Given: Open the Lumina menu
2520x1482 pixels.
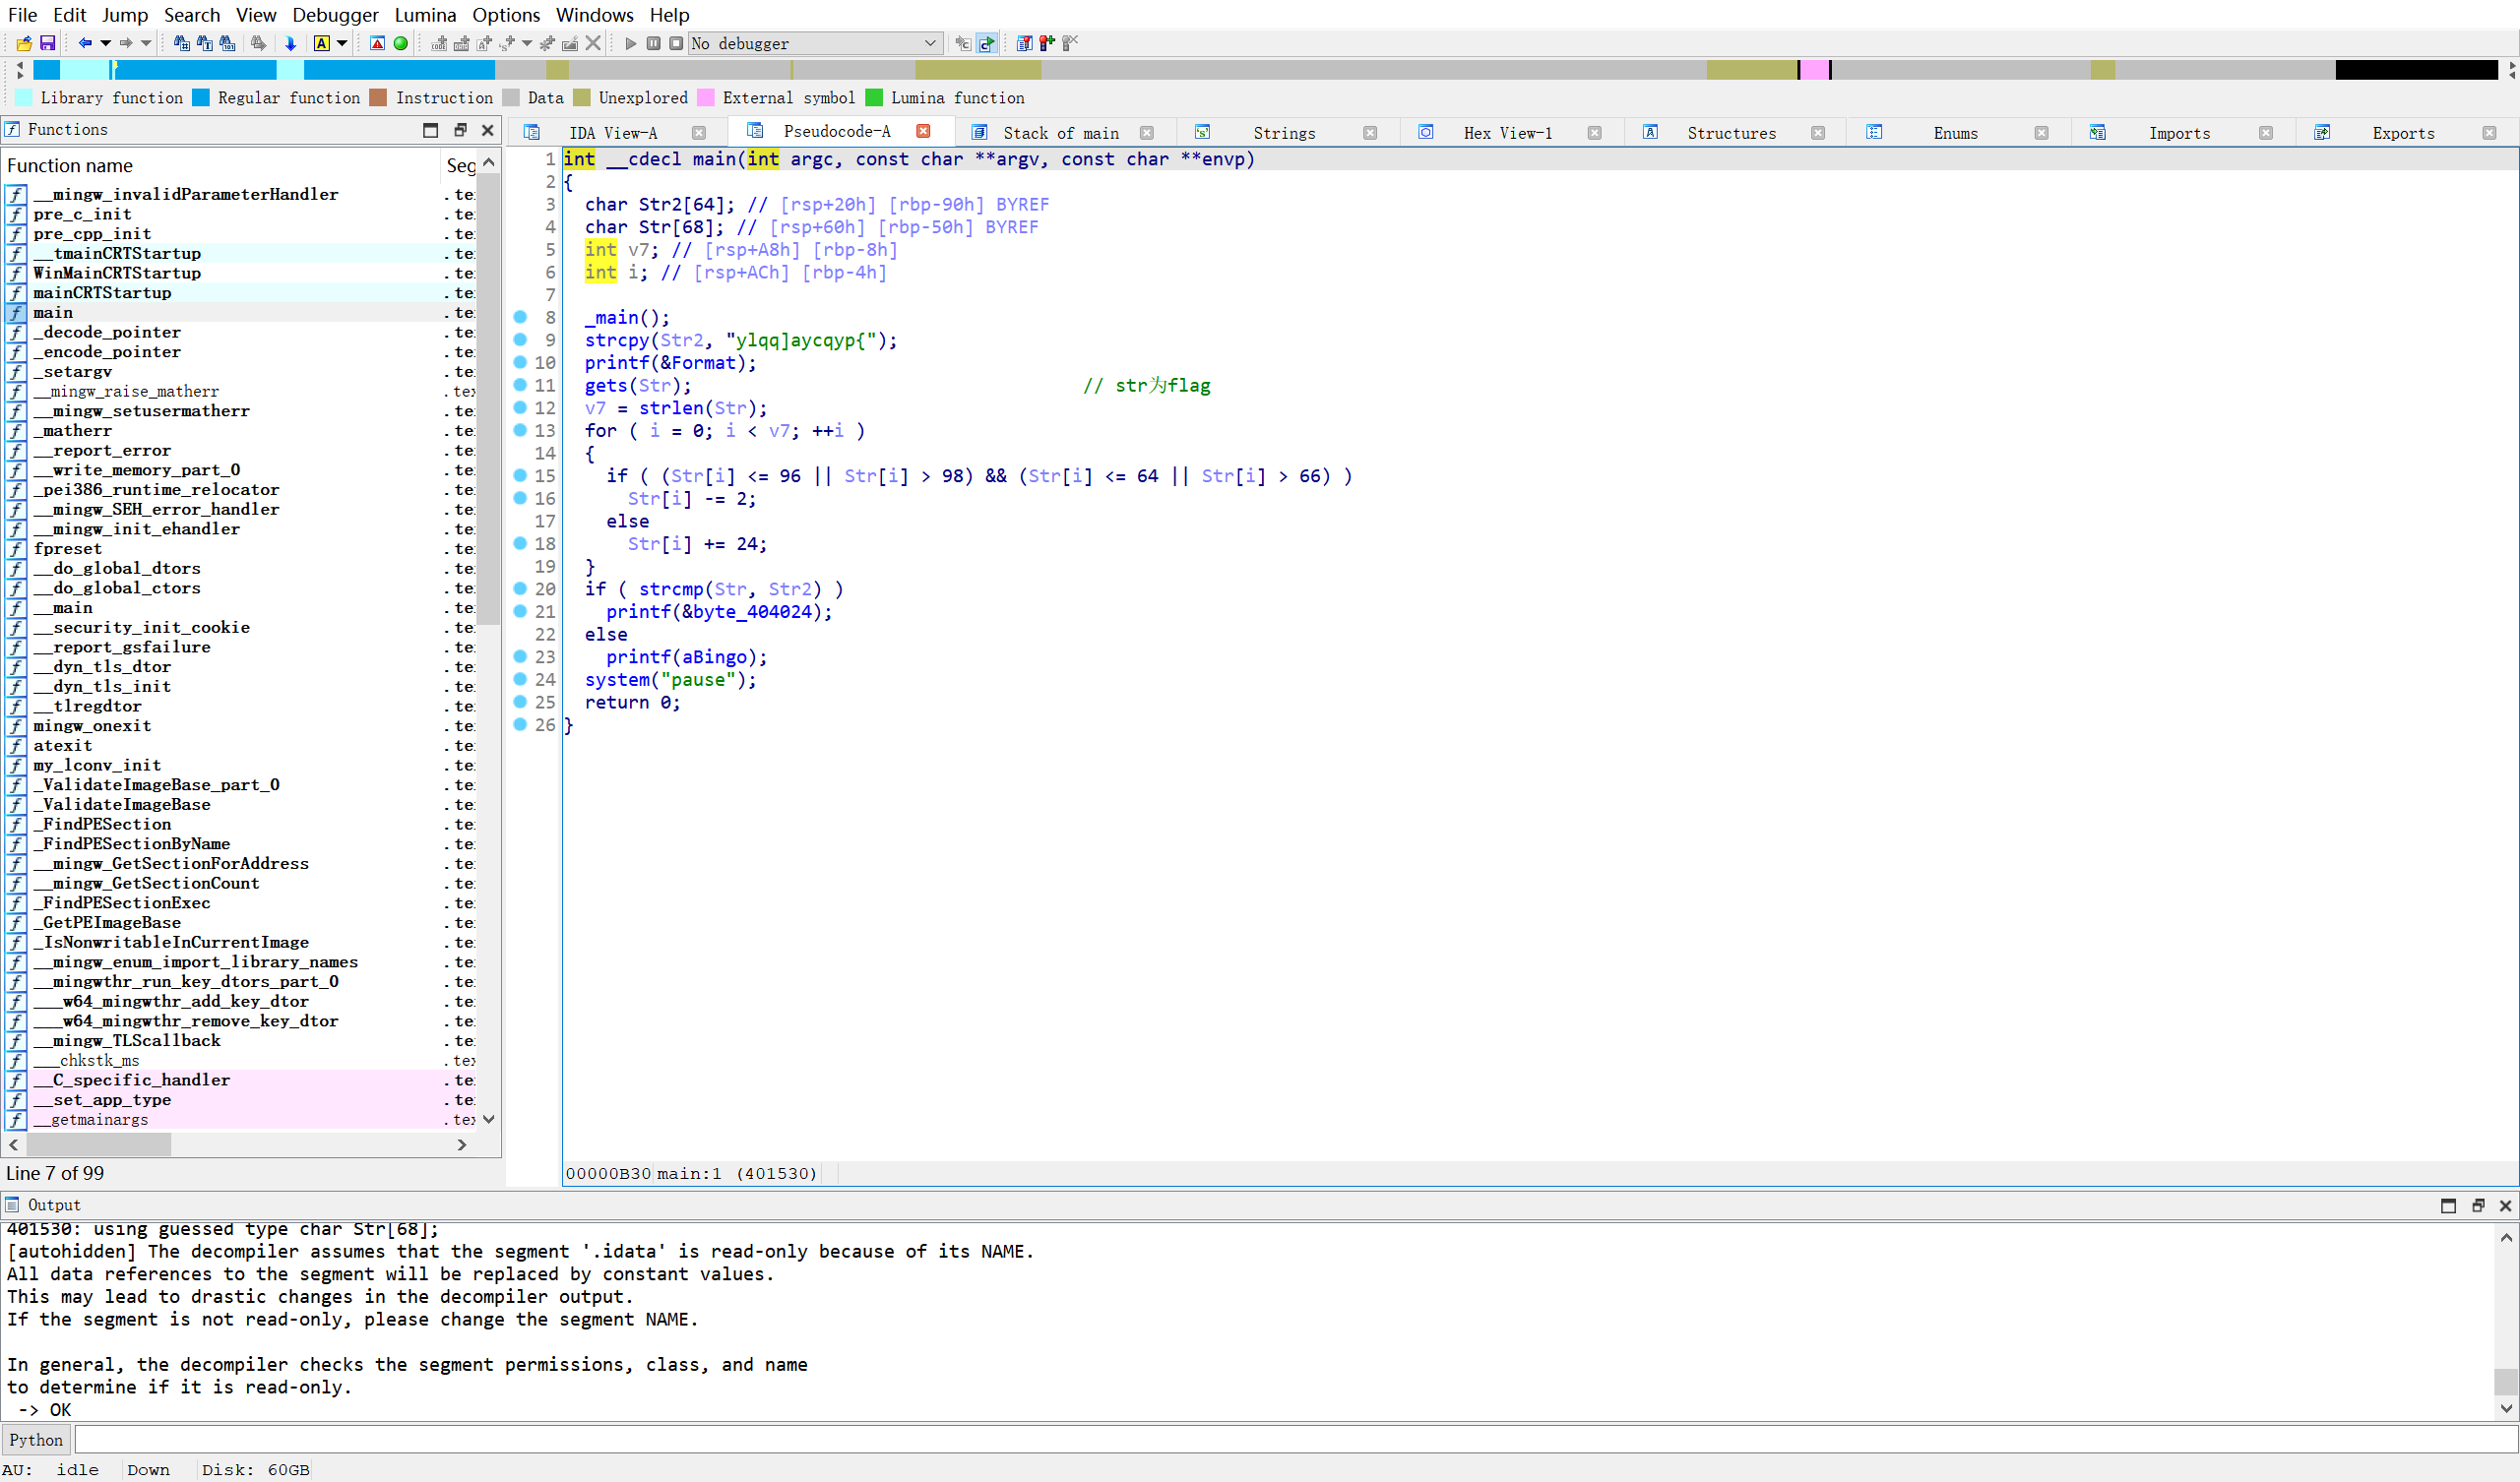Looking at the screenshot, I should pos(425,14).
